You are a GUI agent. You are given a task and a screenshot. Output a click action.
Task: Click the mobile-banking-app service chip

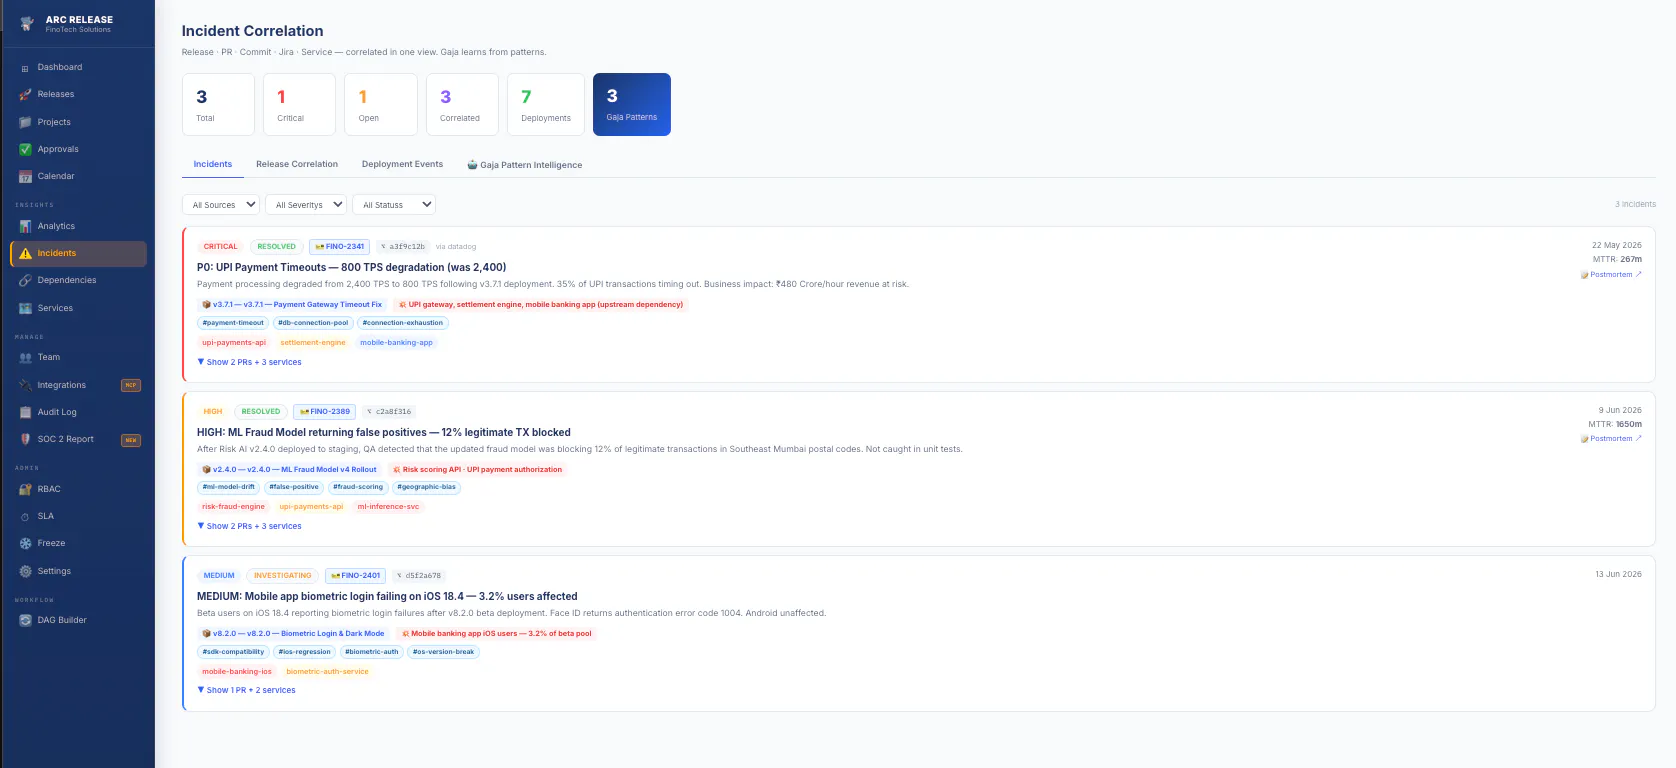[396, 342]
